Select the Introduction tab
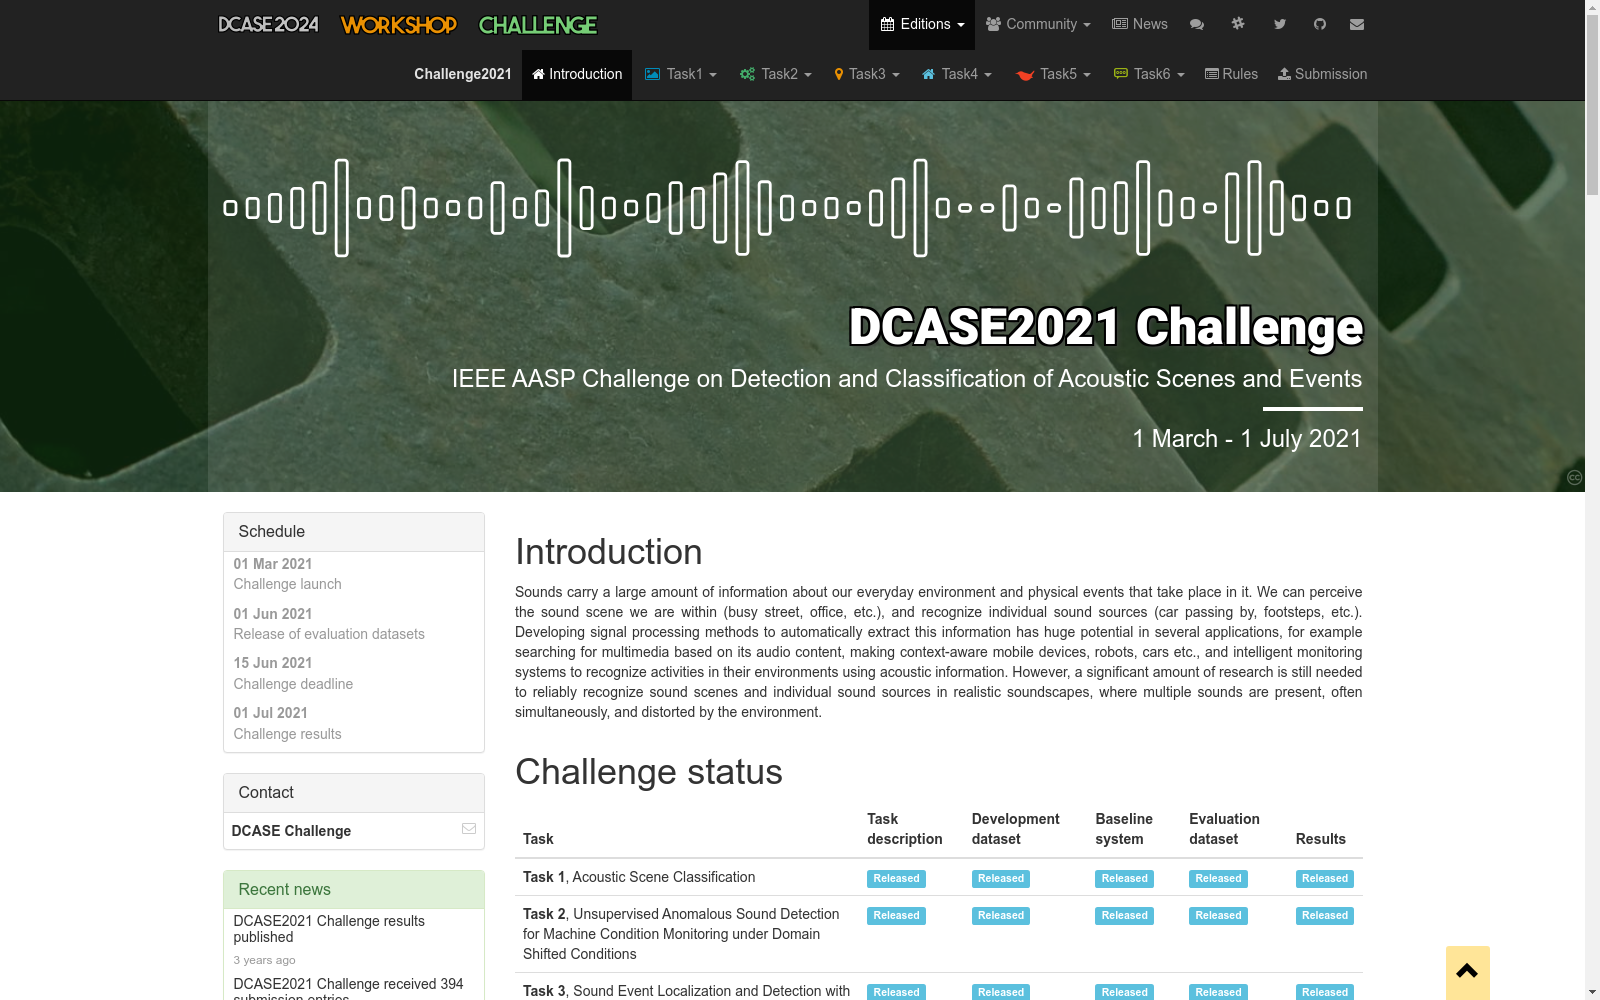The height and width of the screenshot is (1000, 1600). pos(577,74)
